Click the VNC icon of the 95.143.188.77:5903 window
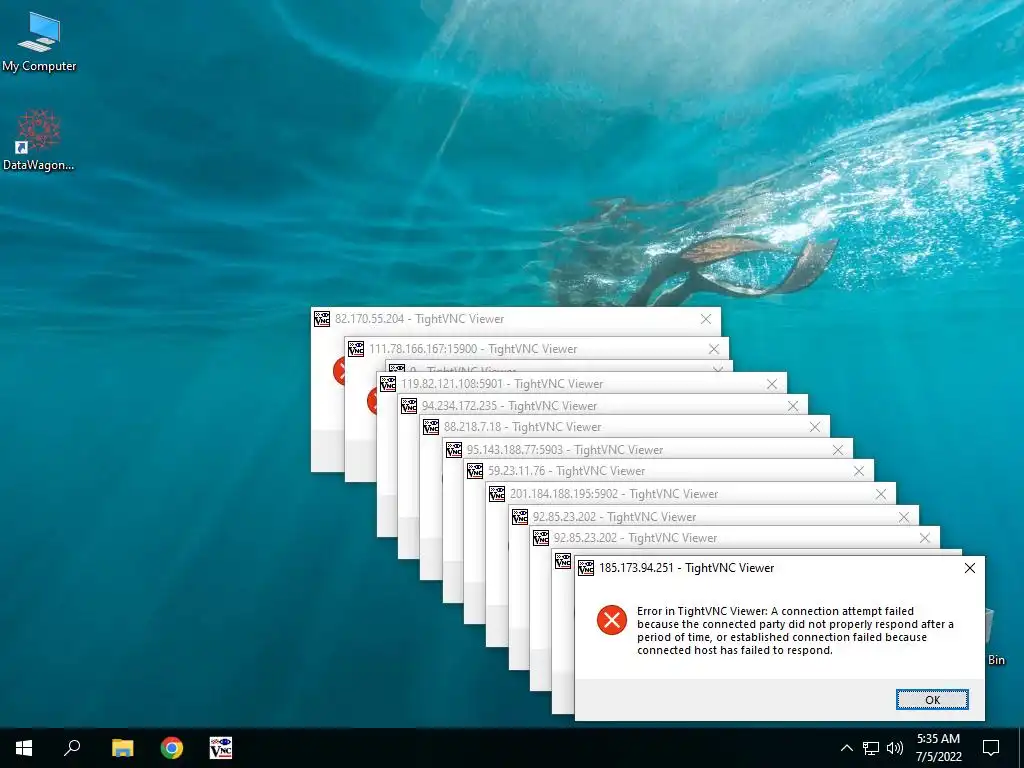1024x768 pixels. tap(454, 449)
